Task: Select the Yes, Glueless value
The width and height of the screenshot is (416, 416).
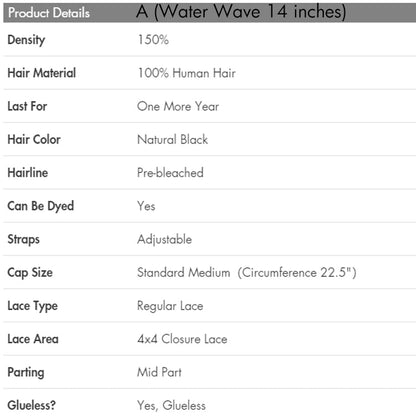Action: (171, 406)
